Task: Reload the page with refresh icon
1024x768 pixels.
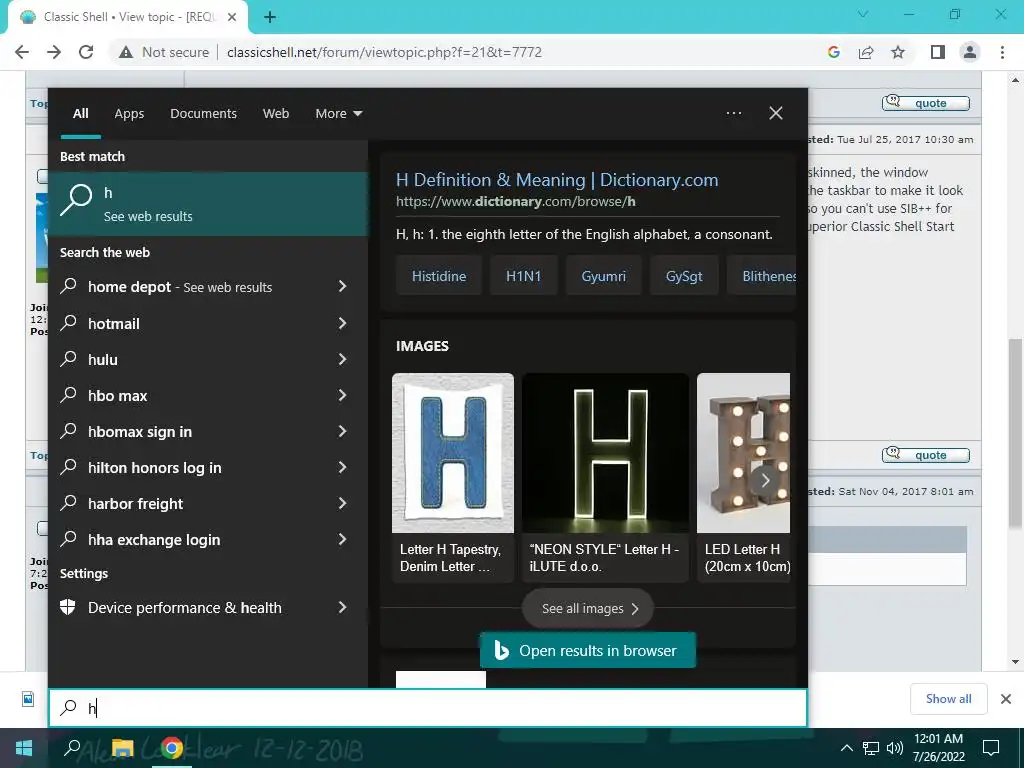Action: [86, 52]
